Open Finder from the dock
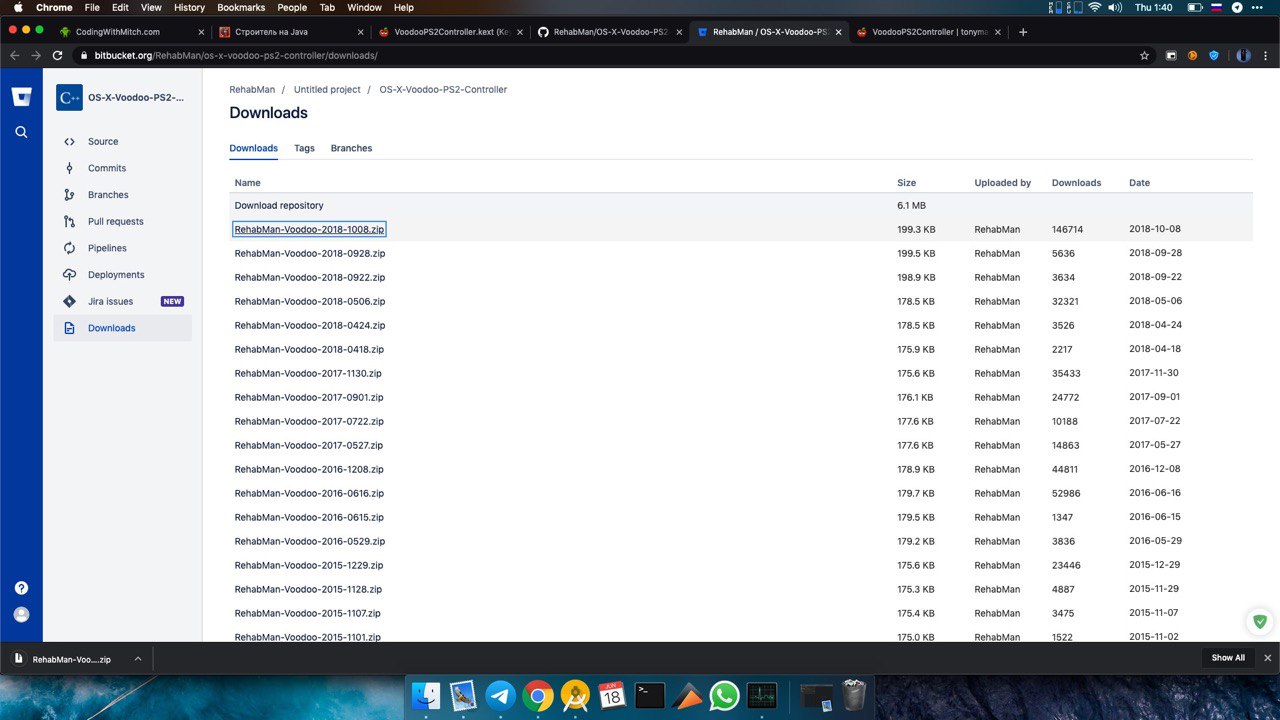Viewport: 1280px width, 720px height. pyautogui.click(x=427, y=695)
